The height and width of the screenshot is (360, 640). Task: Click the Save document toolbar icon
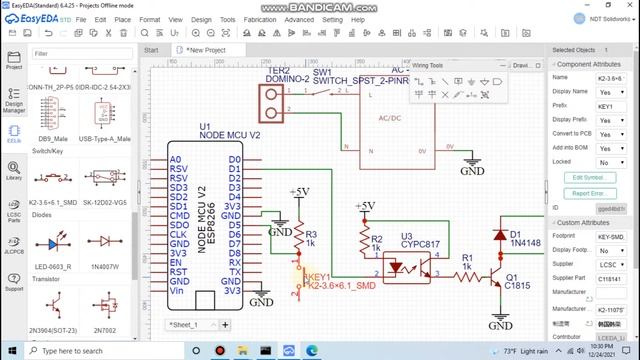point(27,33)
